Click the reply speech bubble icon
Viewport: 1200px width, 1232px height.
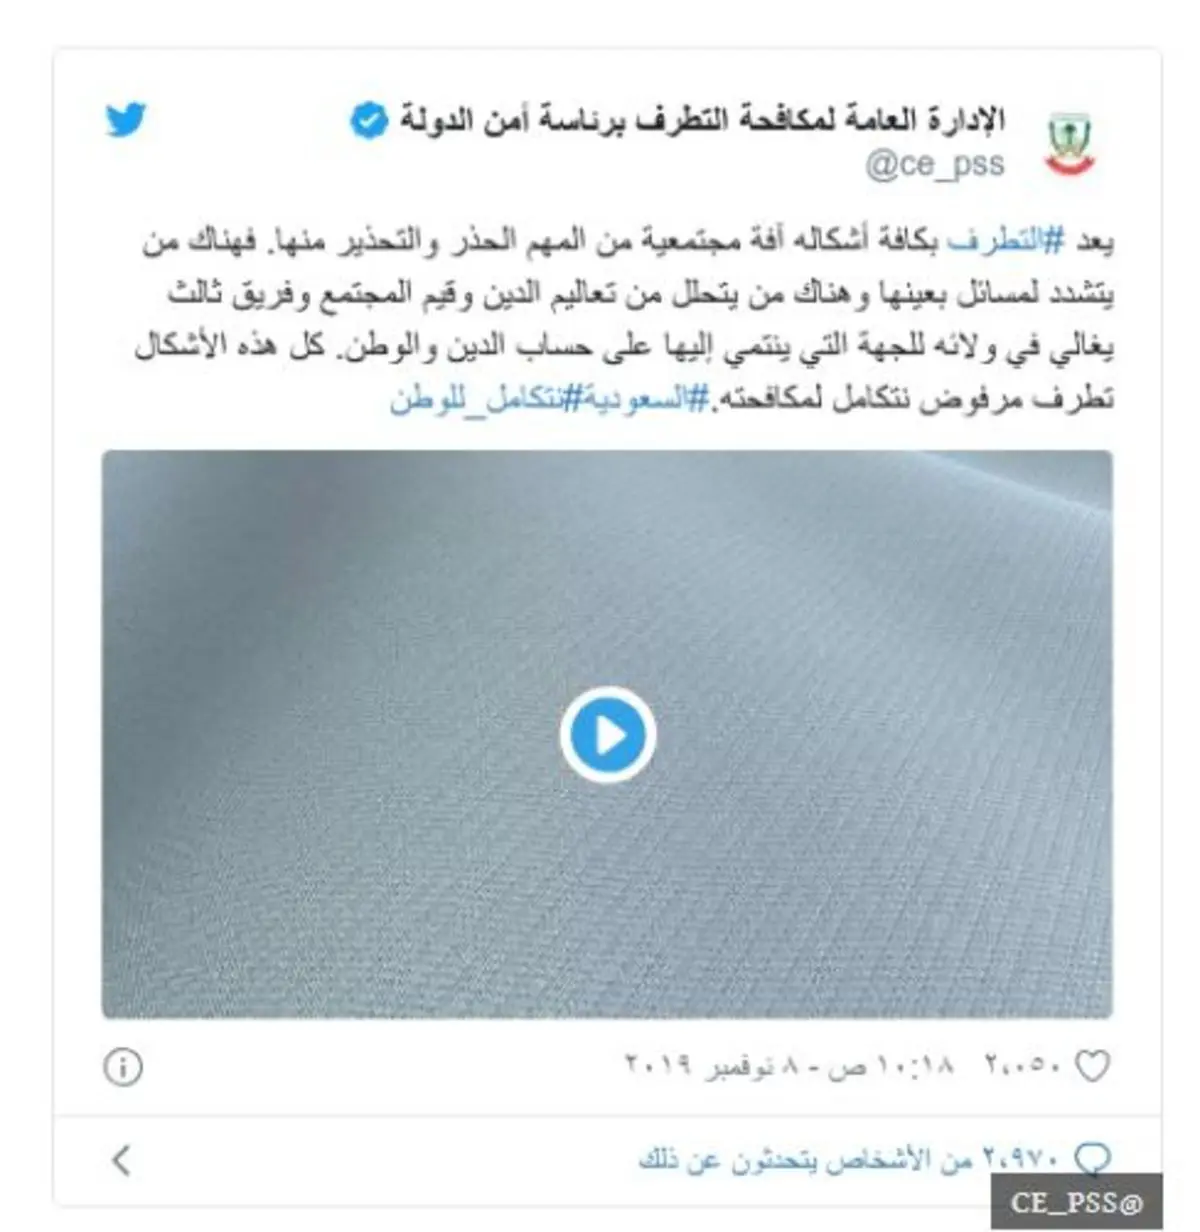(x=1092, y=1159)
